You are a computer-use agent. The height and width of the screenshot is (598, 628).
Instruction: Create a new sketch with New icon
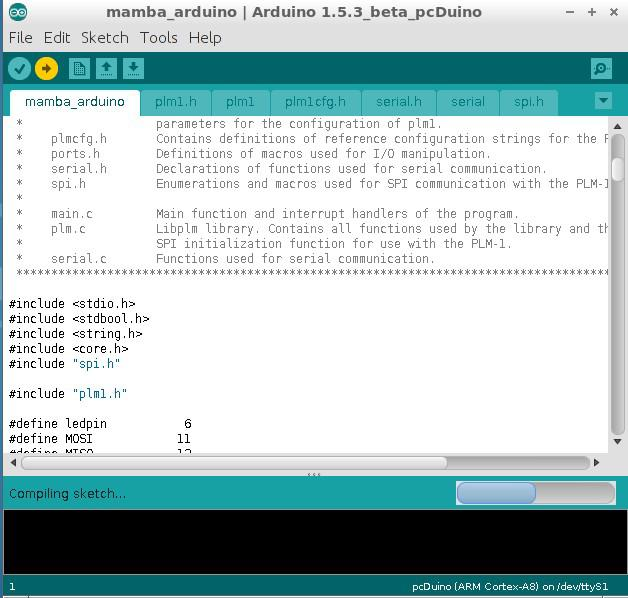coord(79,68)
